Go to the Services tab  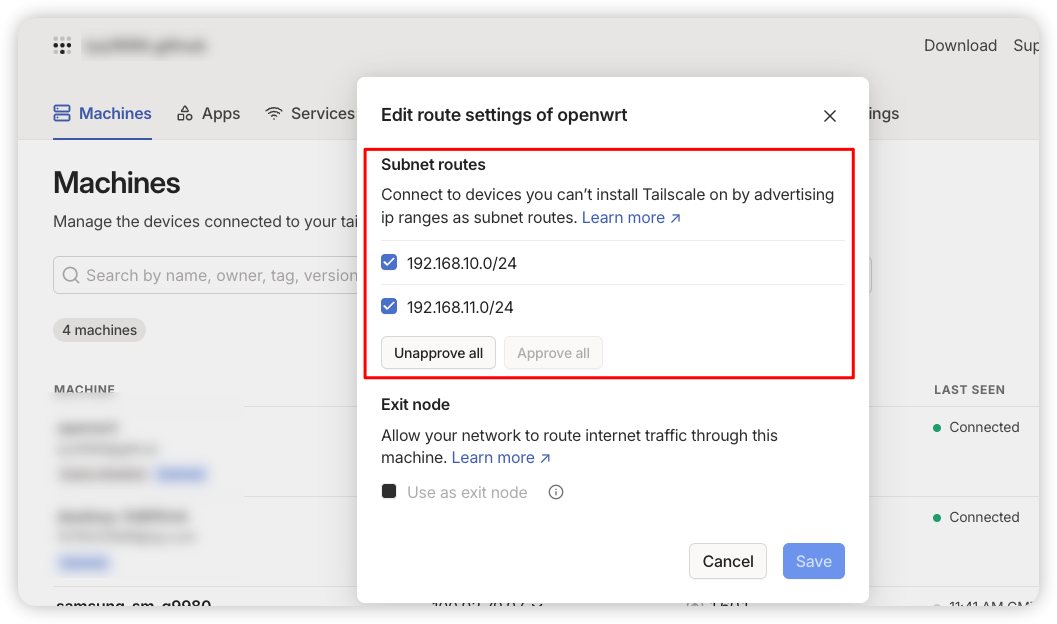322,114
